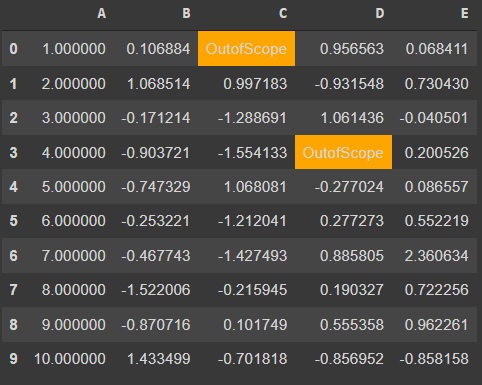Click row index 1
482x385 pixels.
coord(13,83)
